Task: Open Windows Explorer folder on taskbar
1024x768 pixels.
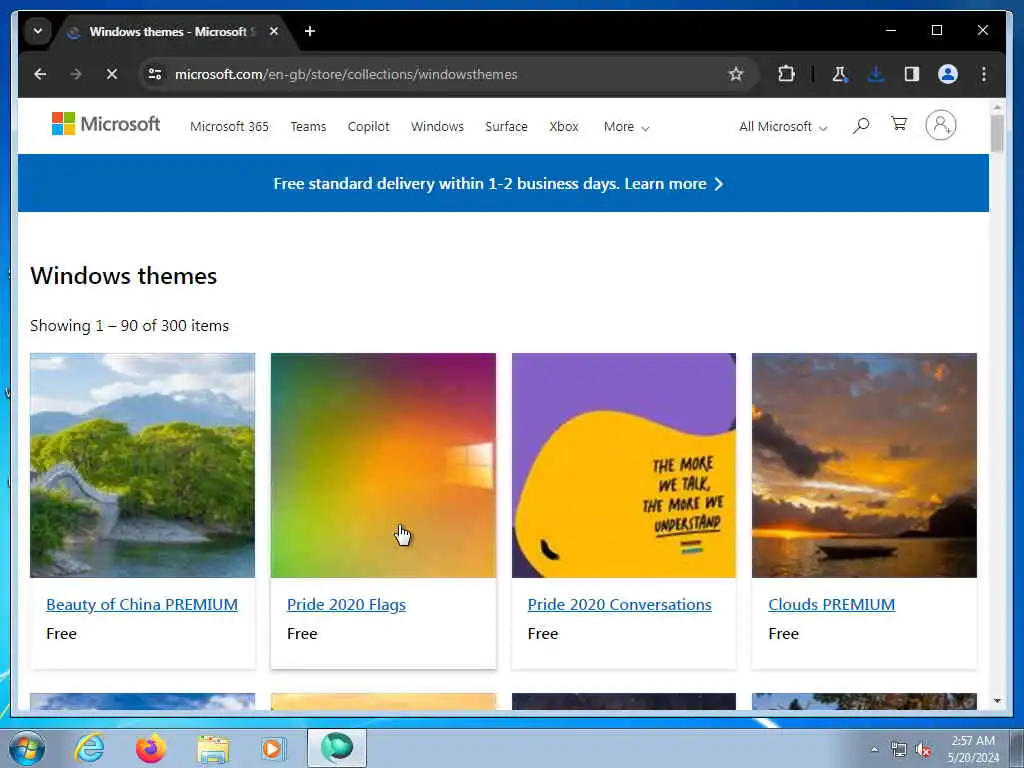Action: [213, 750]
